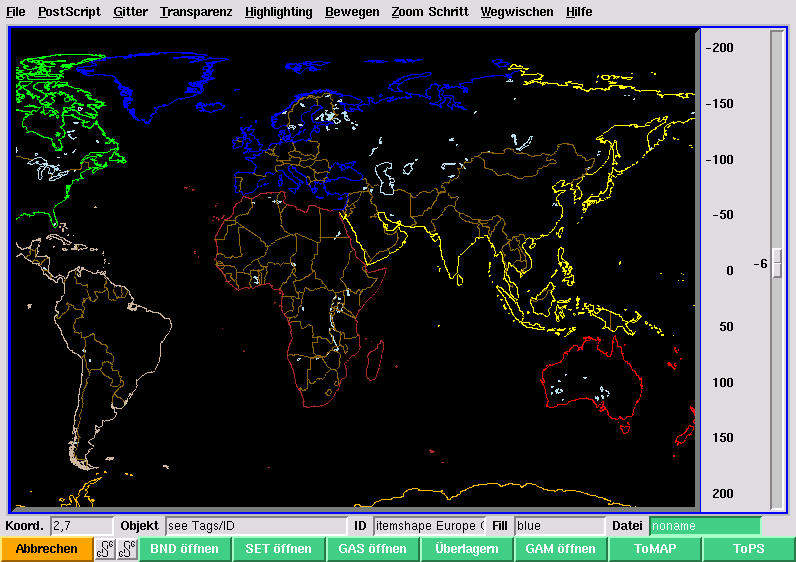Click the SET öffnen button
Screen dimensions: 796x562
(x=279, y=549)
